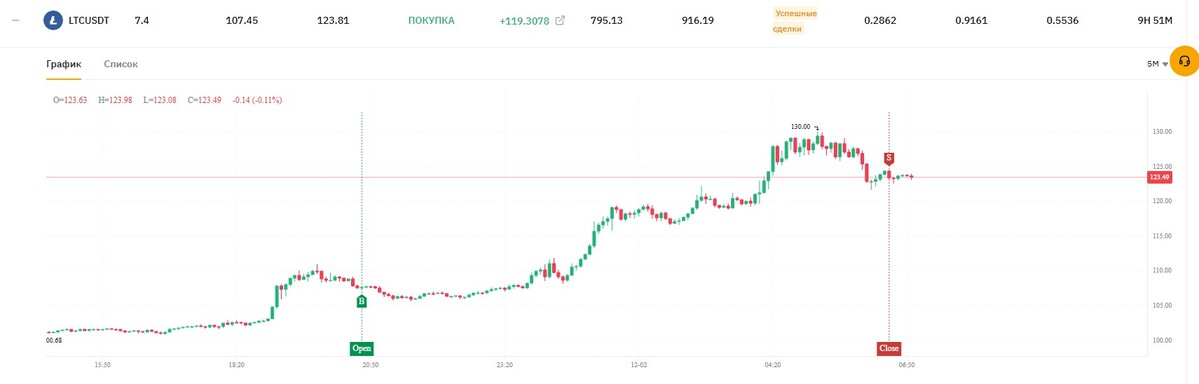Screen dimensions: 1199x384
Task: Click the 00.68 low price annotation
Action: tap(54, 340)
